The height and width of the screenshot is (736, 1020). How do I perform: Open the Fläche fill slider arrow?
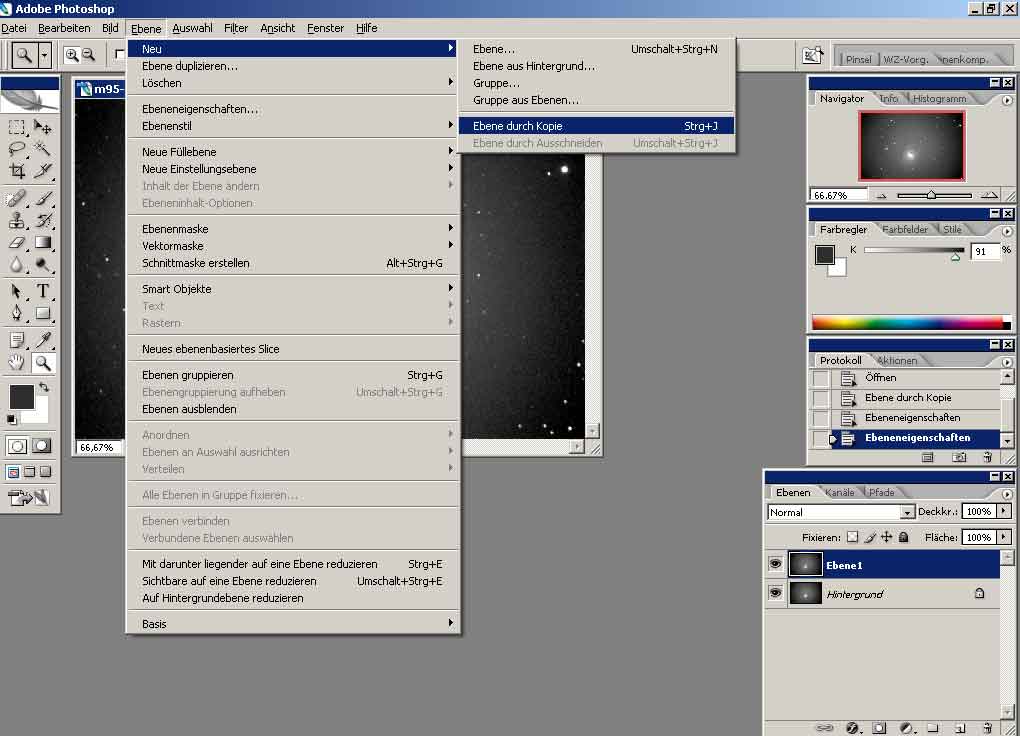point(1004,537)
